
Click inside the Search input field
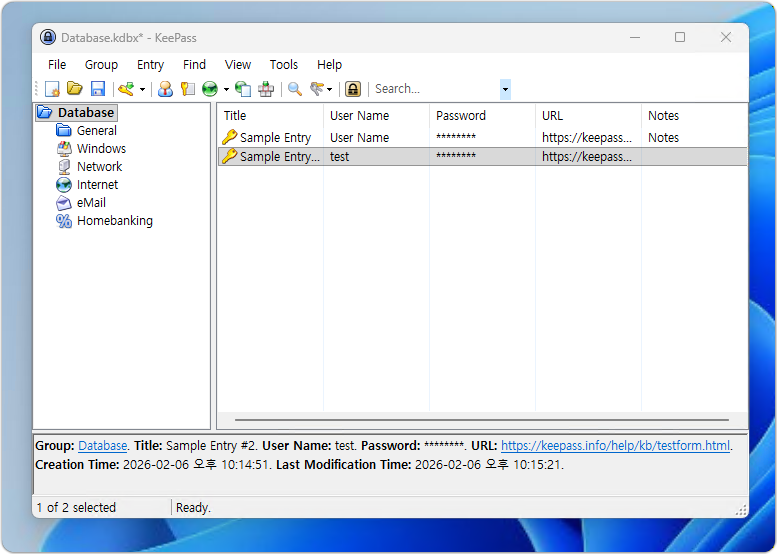click(433, 89)
